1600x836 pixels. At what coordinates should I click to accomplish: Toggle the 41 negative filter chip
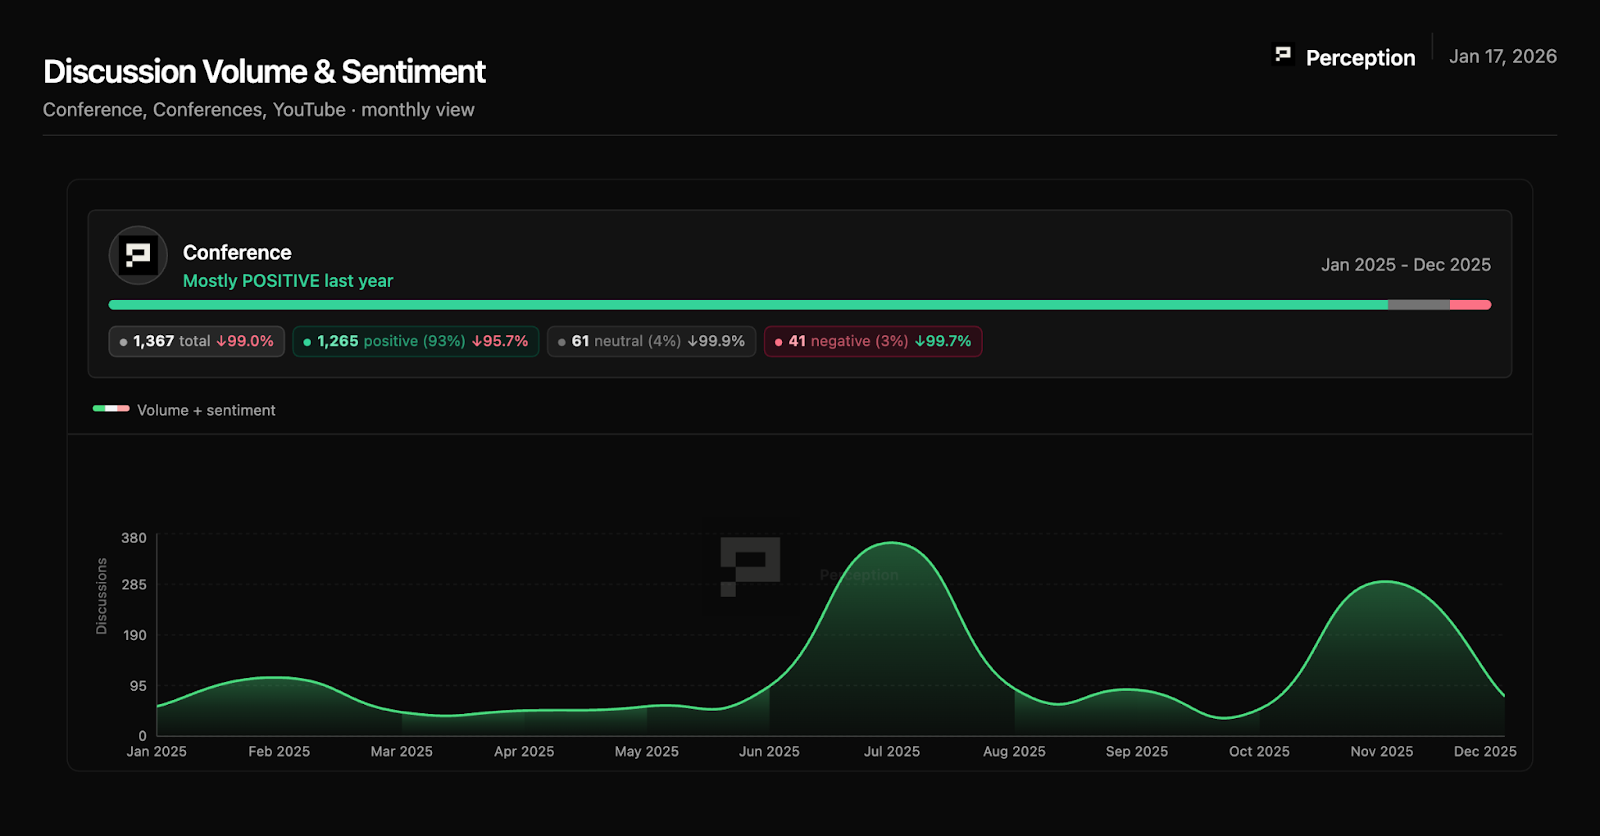[872, 341]
